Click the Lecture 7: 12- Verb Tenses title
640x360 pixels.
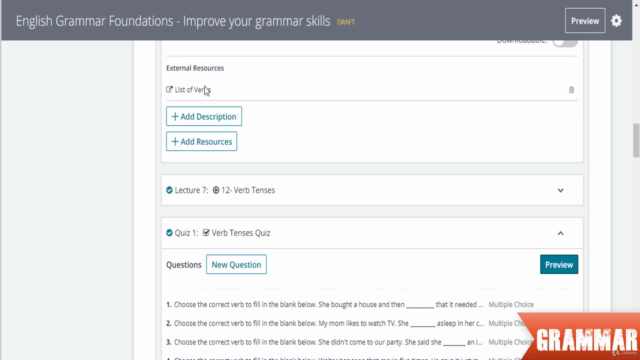225,190
